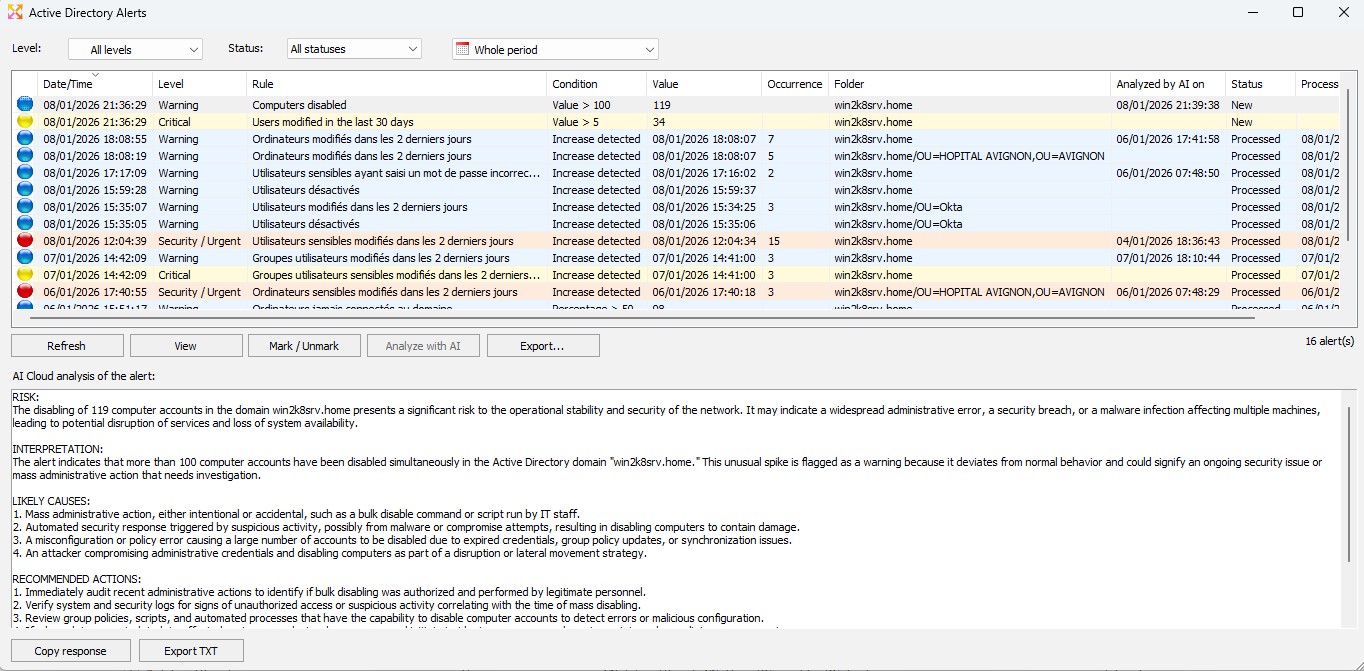Click blue icon of 08/01/2026 18:08:55 alert
This screenshot has width=1364, height=671.
[25, 139]
